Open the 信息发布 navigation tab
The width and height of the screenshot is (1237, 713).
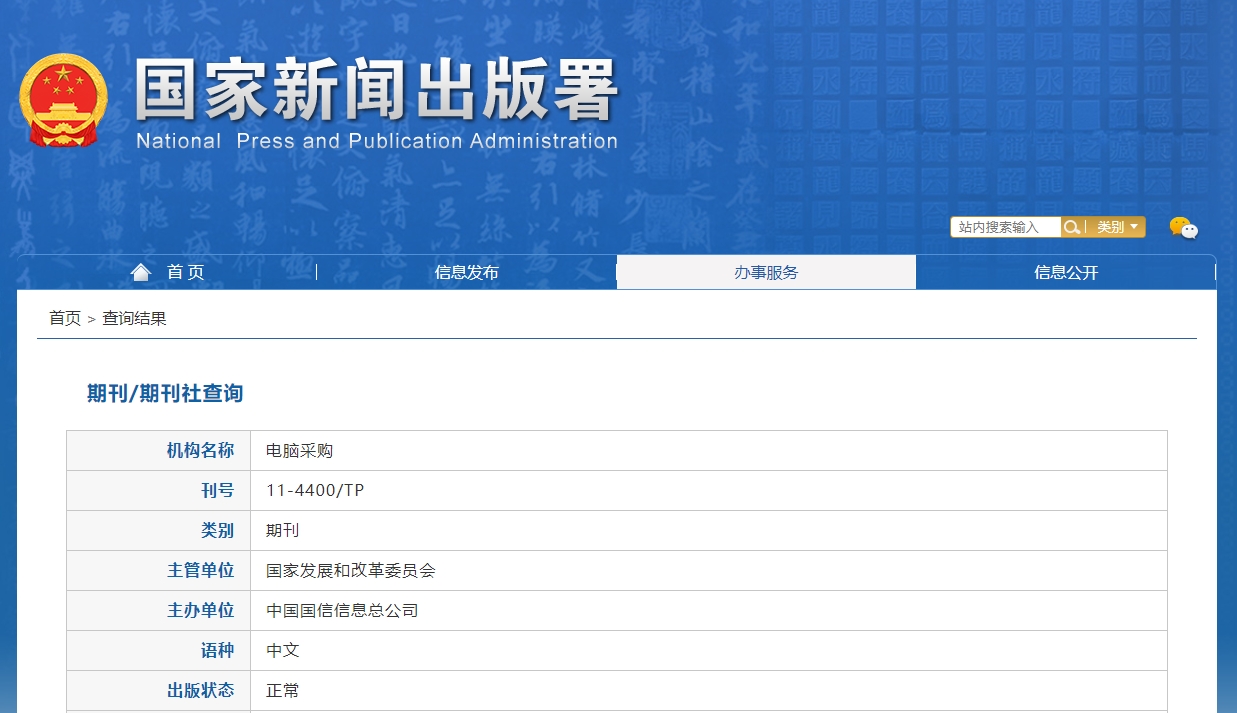point(466,272)
